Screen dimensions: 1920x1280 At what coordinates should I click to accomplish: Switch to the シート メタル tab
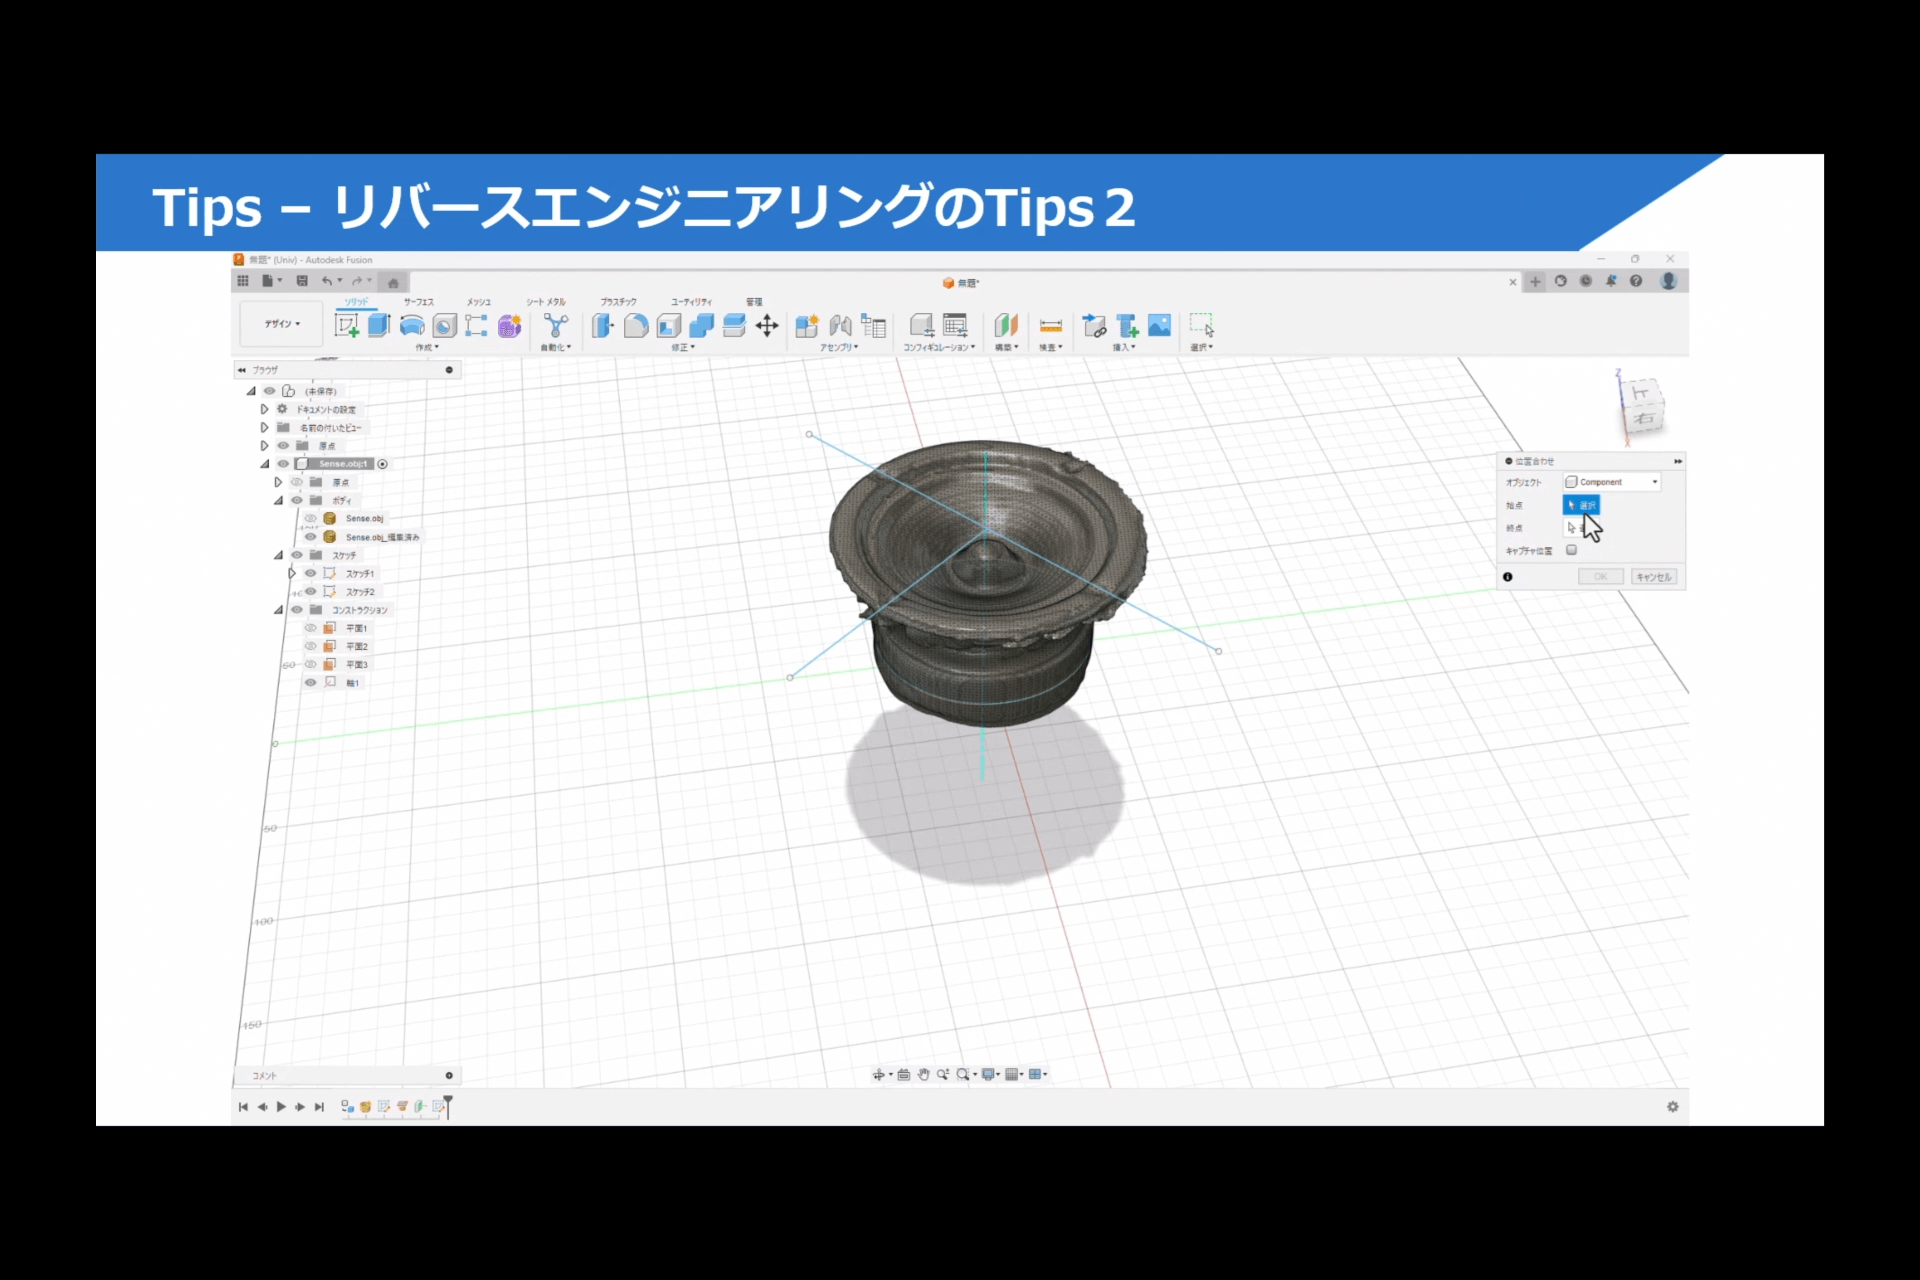click(546, 302)
